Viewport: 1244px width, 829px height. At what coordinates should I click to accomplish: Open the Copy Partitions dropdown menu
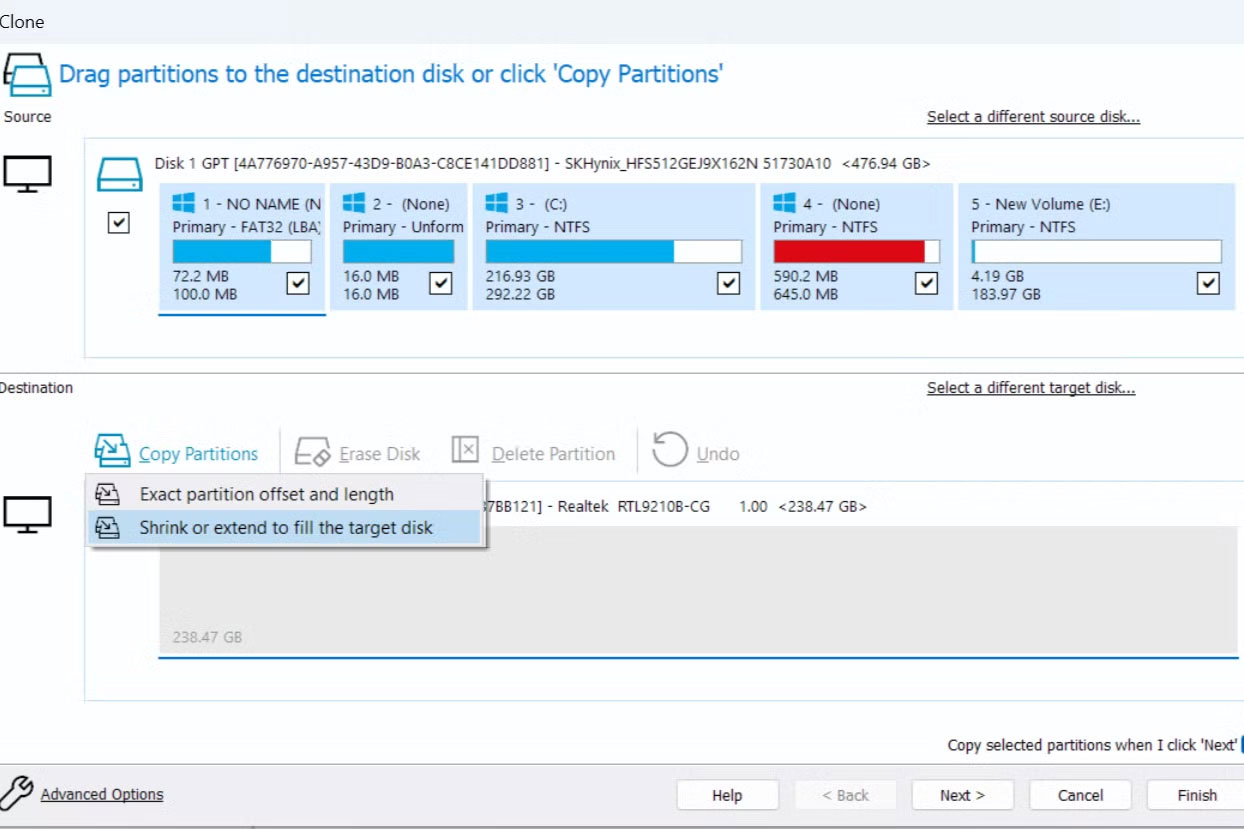click(x=200, y=452)
